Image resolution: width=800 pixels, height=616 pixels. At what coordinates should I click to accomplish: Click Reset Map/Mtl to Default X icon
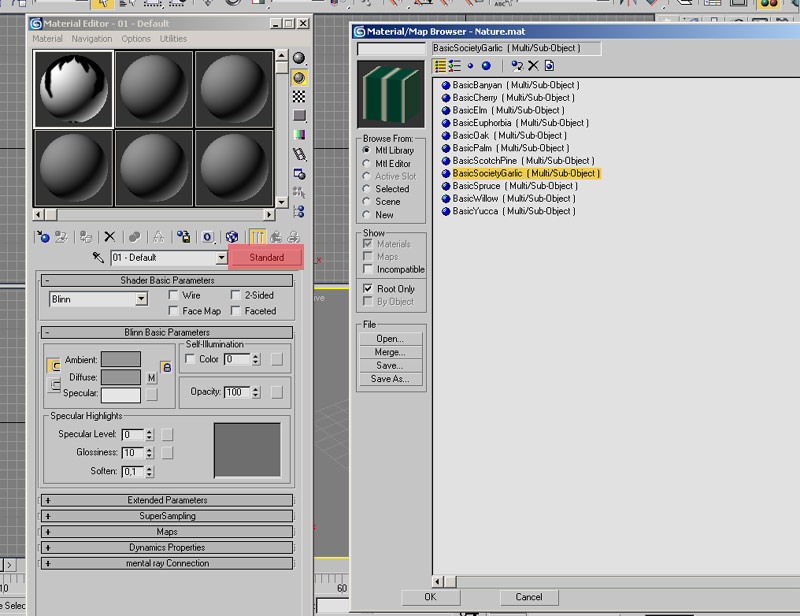(110, 237)
